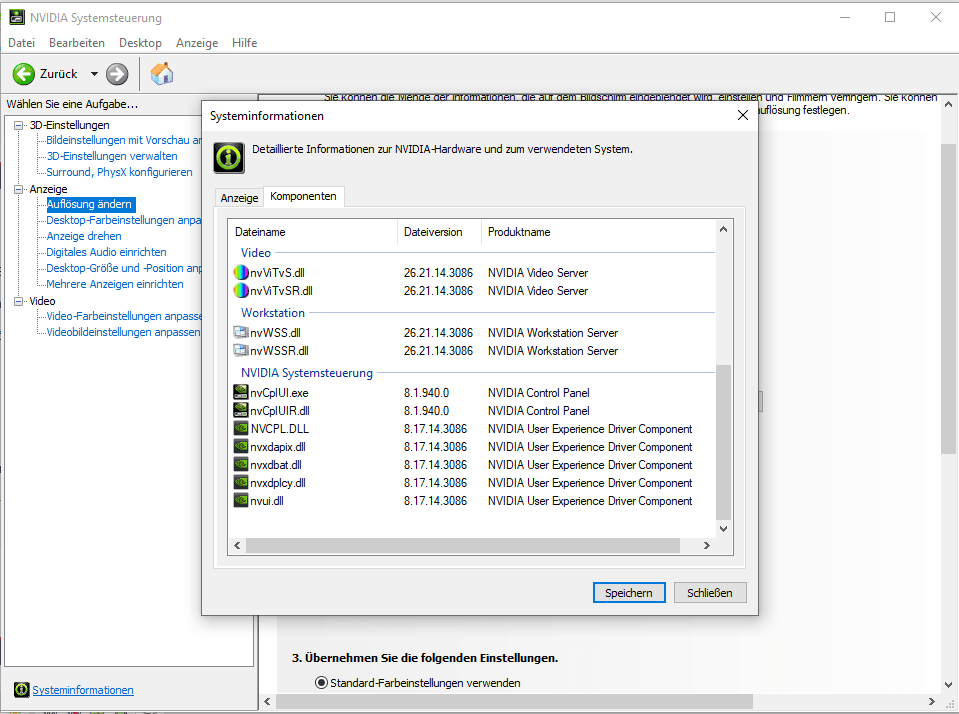Open the Anzeige menu in menu bar

[197, 43]
